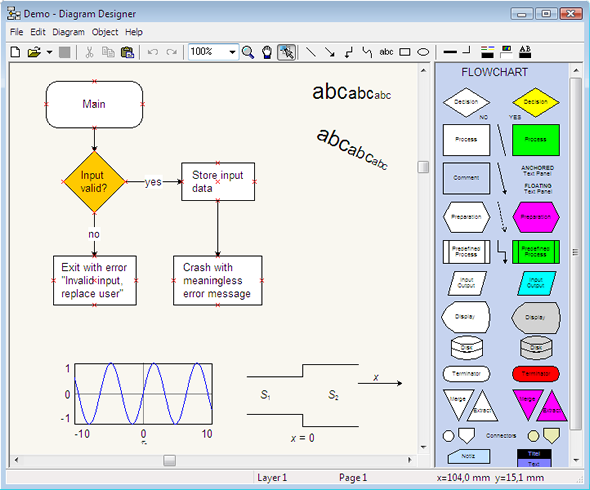
Task: Open the text color AB icon
Action: pos(525,52)
